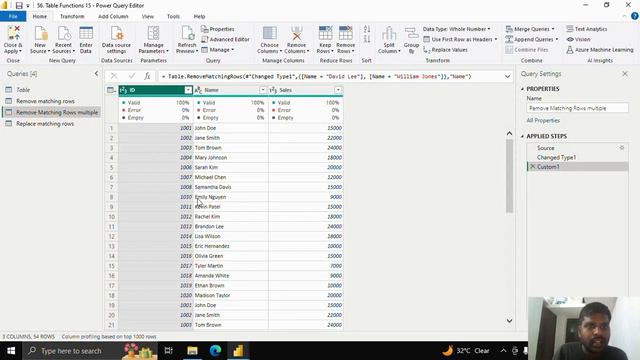Click the Remove Rows icon
Screen dimensions: 640x360
(x=345, y=33)
